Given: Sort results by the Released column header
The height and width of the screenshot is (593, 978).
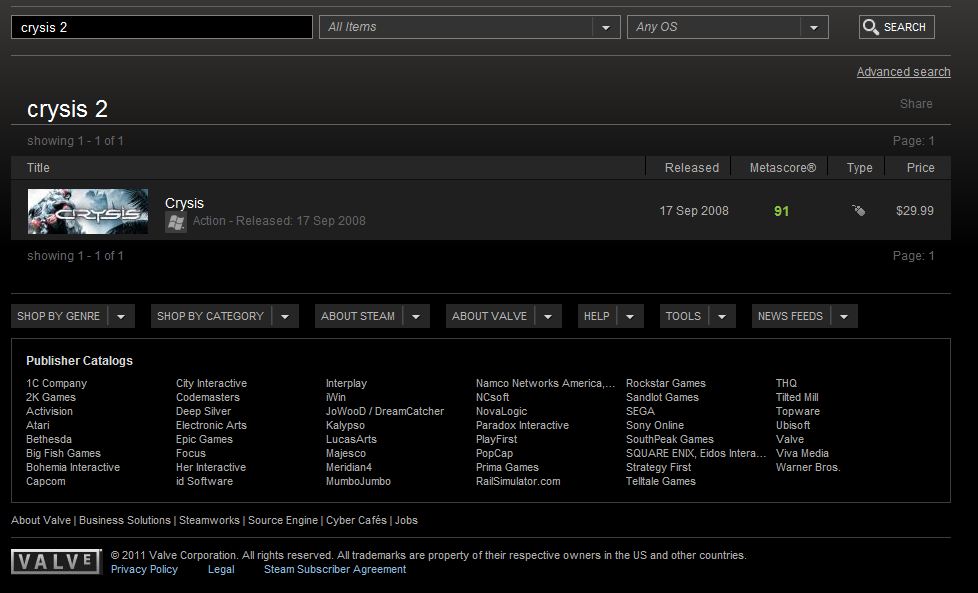Looking at the screenshot, I should [692, 168].
